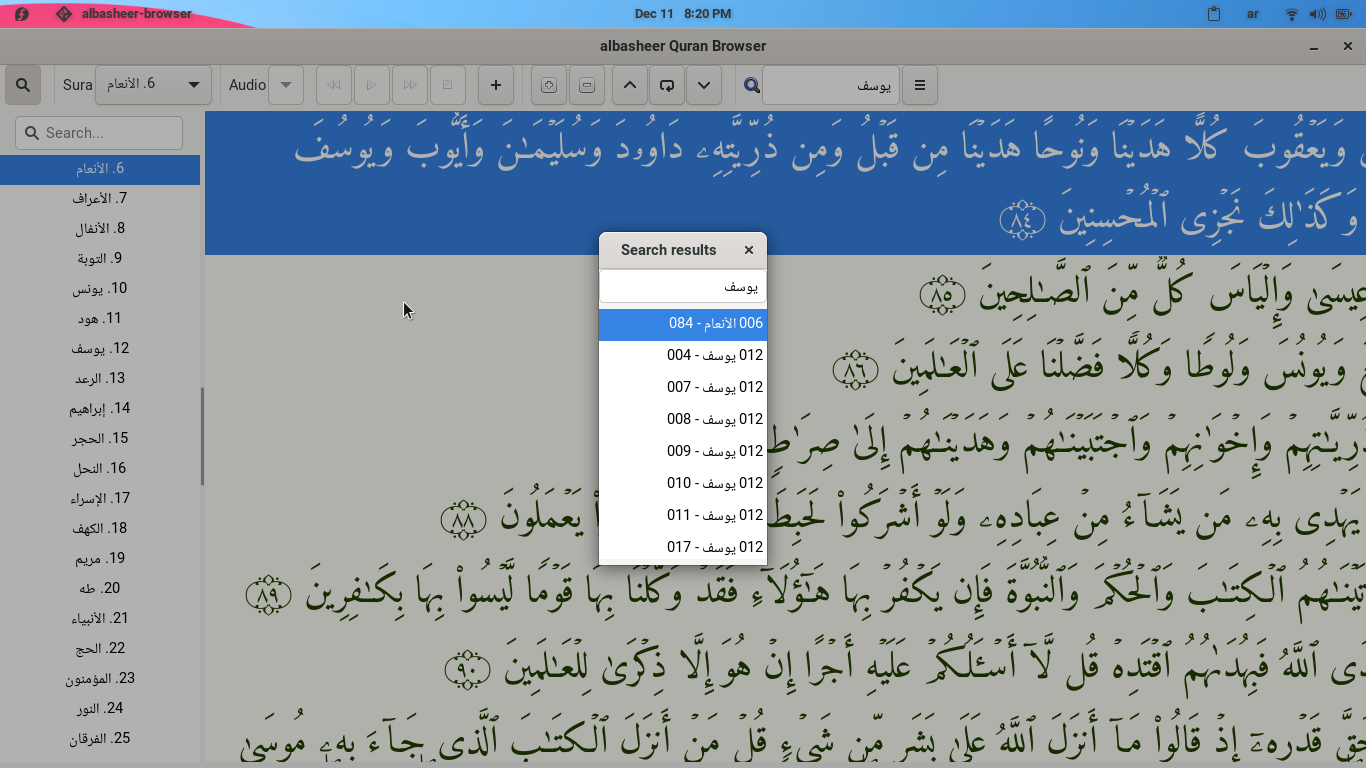Open the volume speaker tray icon
The width and height of the screenshot is (1366, 768).
(x=1317, y=14)
